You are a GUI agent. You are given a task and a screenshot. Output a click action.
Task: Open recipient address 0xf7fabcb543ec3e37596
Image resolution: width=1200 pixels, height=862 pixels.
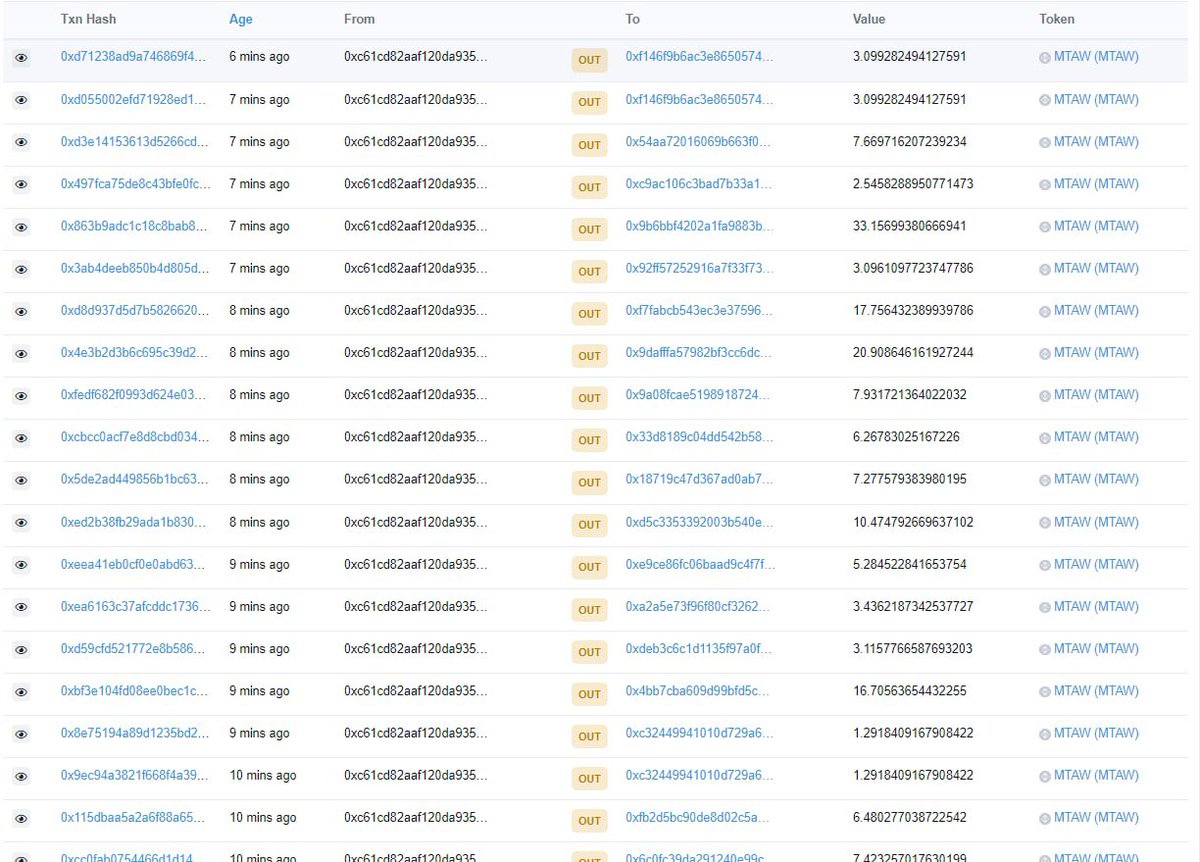pos(699,311)
